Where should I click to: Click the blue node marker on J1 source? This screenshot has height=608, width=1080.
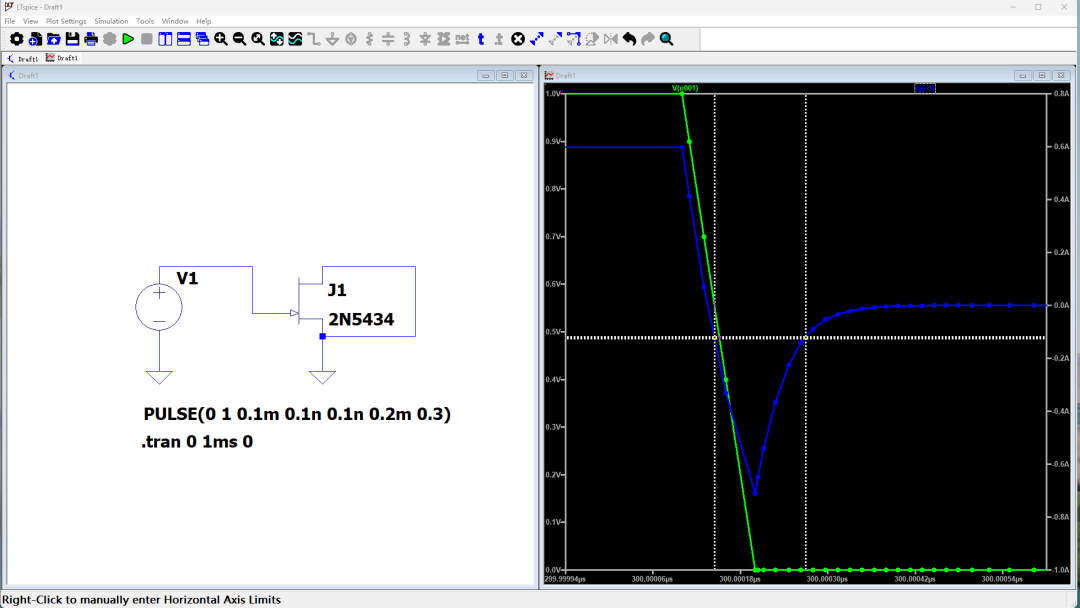(x=322, y=337)
